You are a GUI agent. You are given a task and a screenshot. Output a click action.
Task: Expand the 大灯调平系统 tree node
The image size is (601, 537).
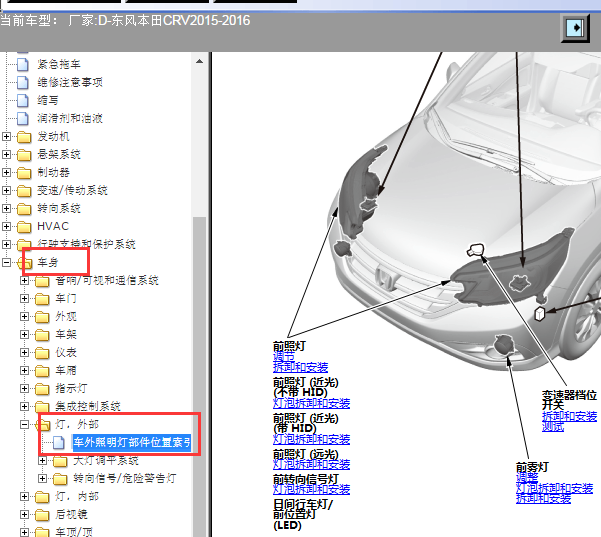click(x=43, y=461)
